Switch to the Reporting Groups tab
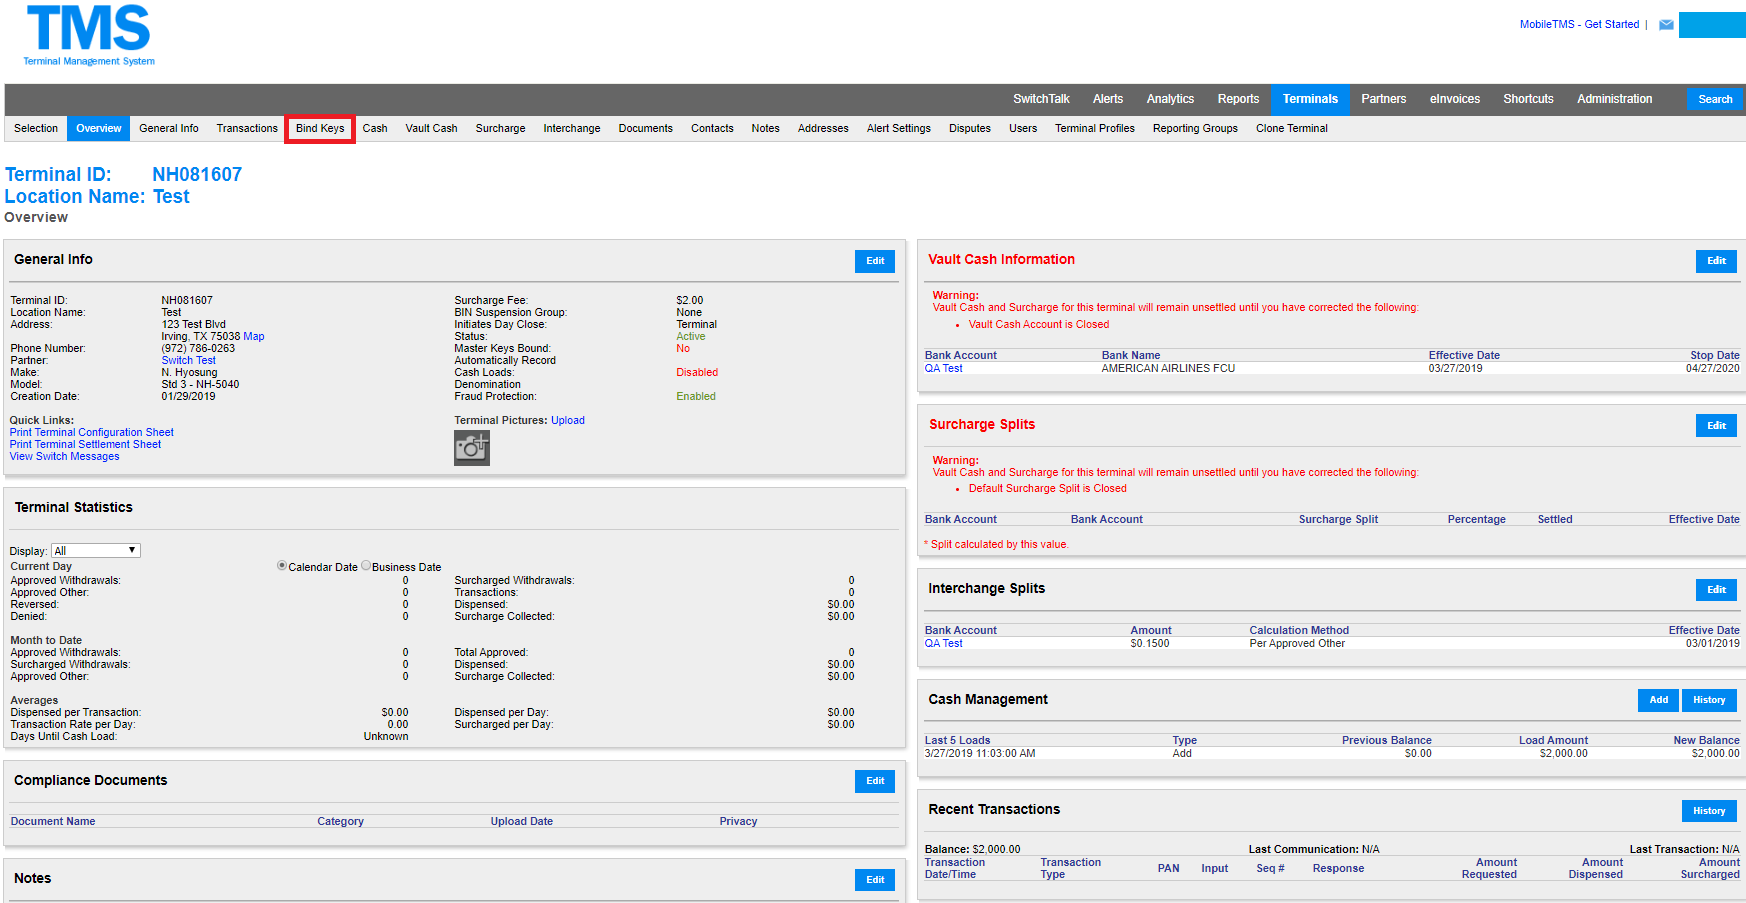 pos(1195,128)
